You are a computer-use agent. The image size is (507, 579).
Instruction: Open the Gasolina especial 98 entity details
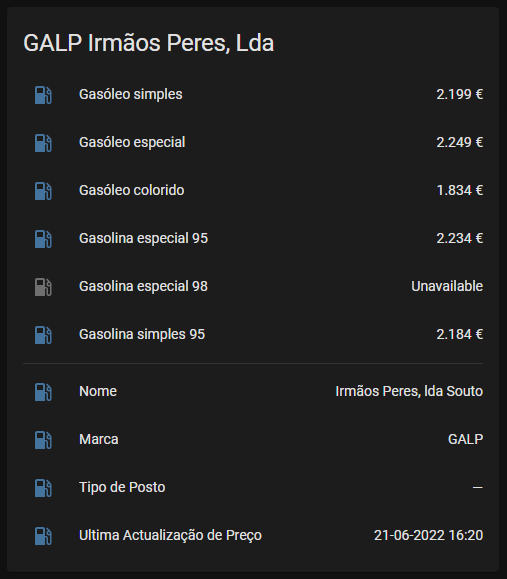click(253, 287)
